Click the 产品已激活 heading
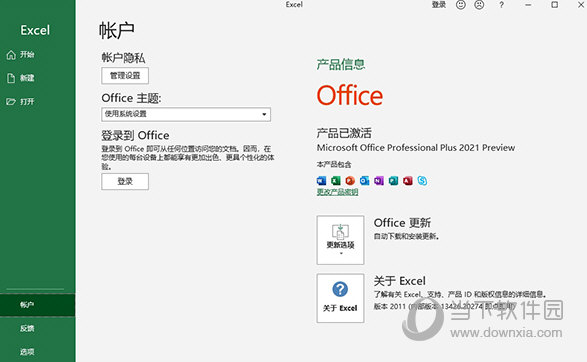587x362 pixels. click(x=344, y=133)
